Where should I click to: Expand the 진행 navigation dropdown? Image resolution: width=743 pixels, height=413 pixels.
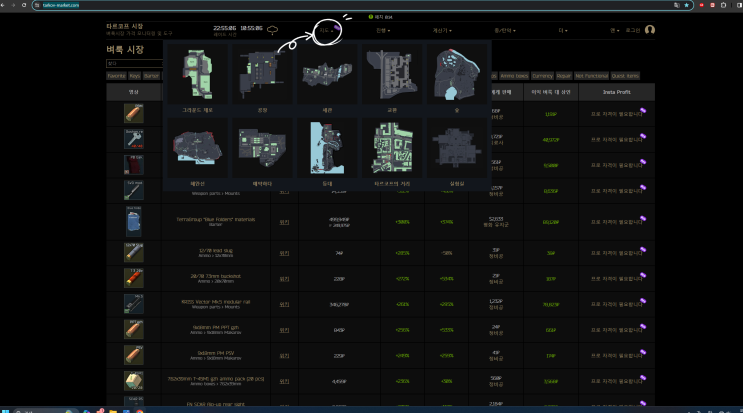point(383,30)
